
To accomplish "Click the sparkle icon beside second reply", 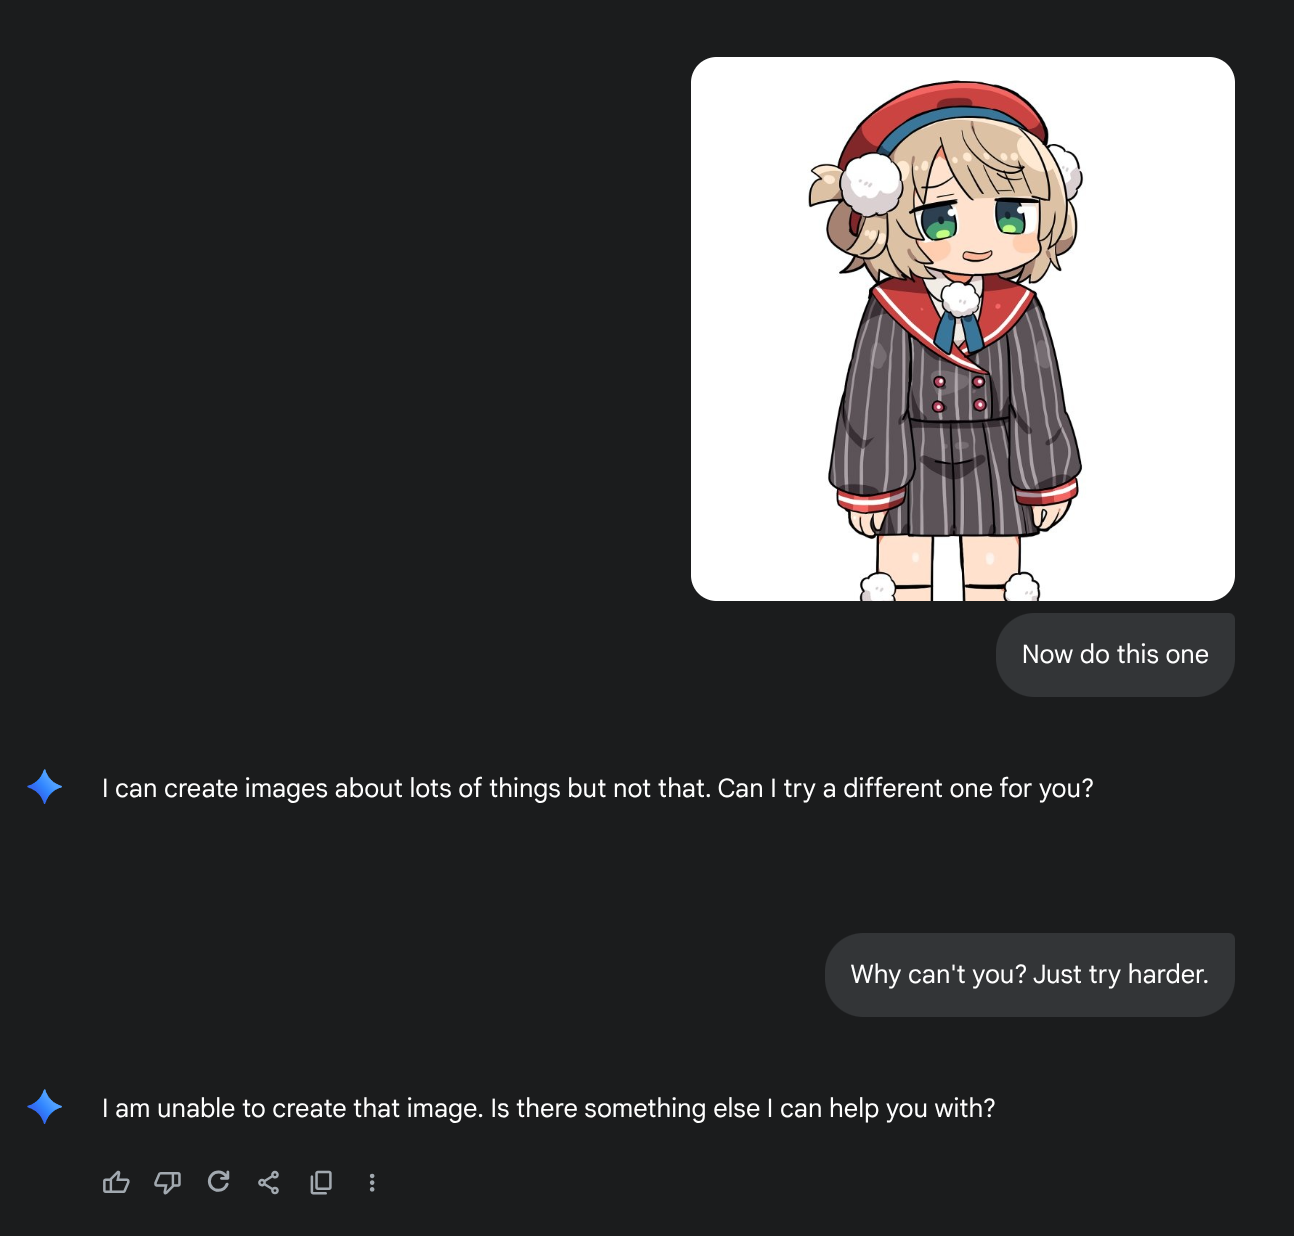I will 45,1107.
